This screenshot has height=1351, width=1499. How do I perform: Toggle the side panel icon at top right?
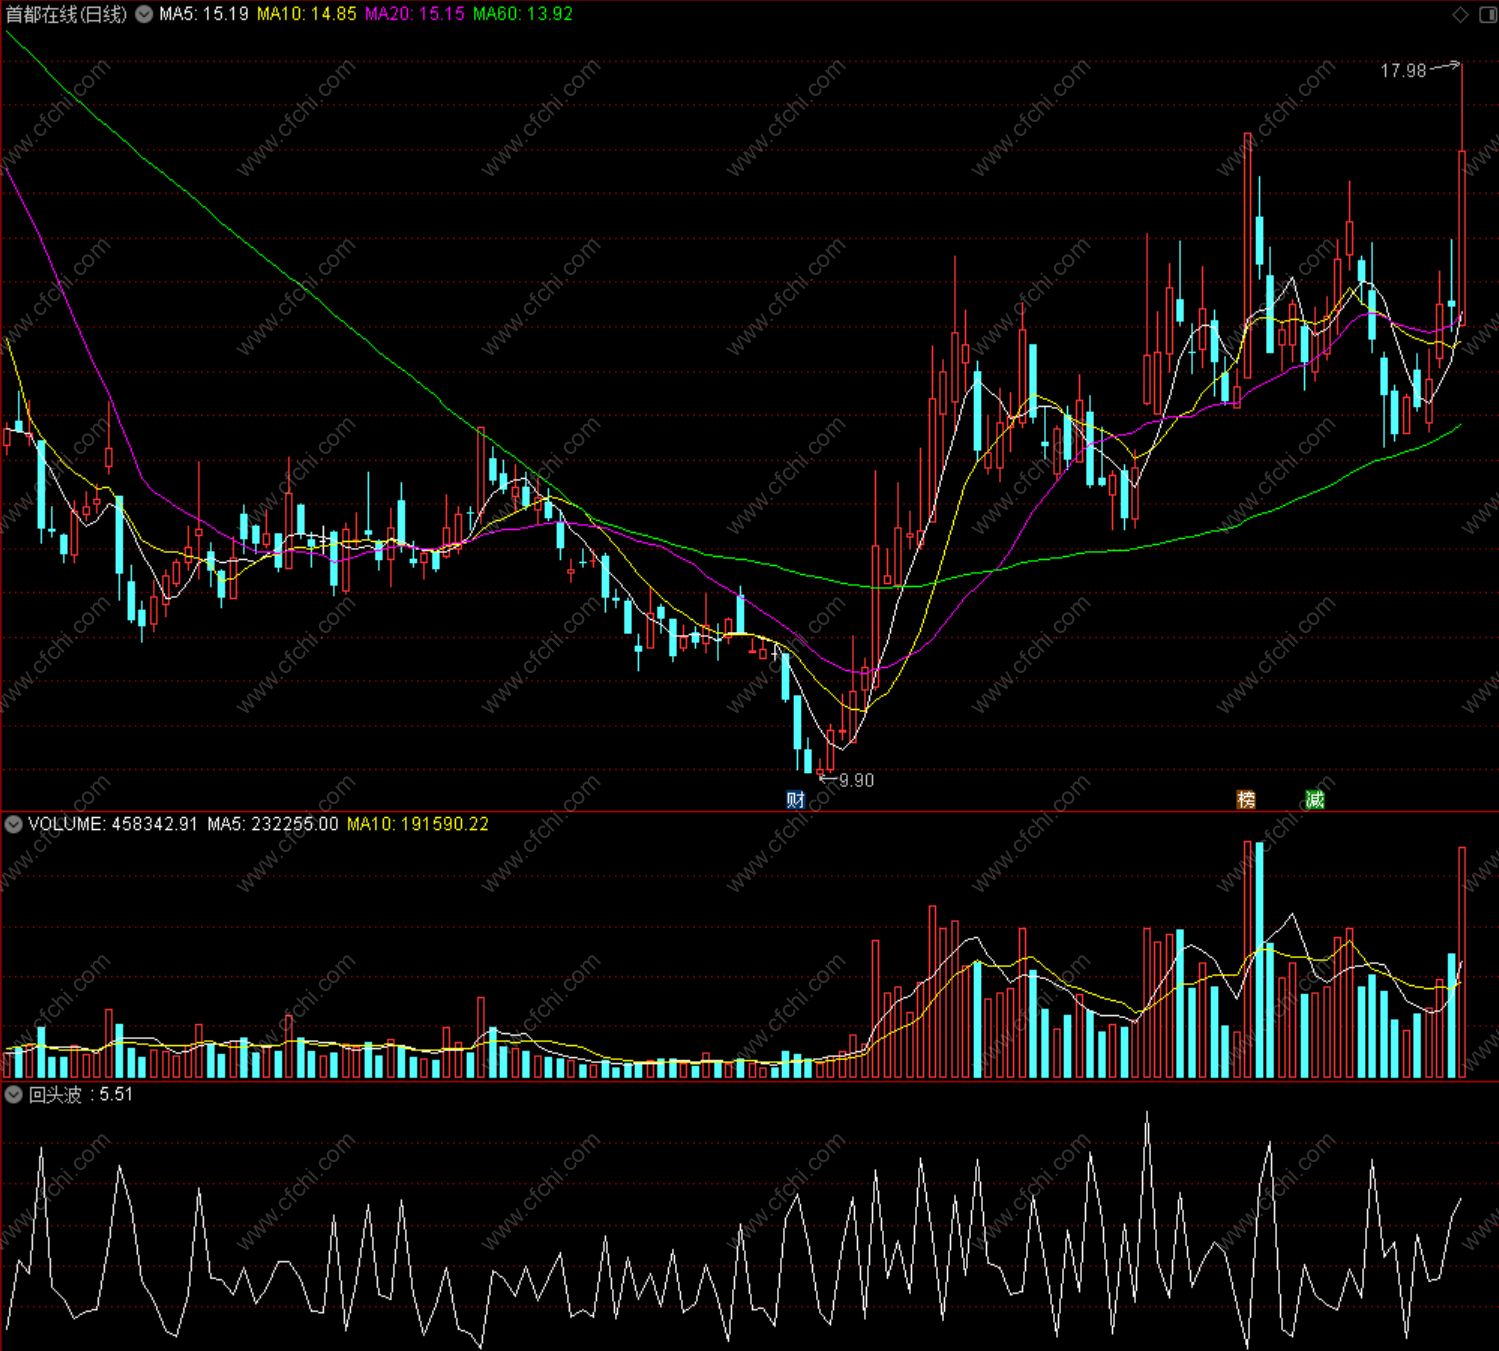click(x=1488, y=14)
